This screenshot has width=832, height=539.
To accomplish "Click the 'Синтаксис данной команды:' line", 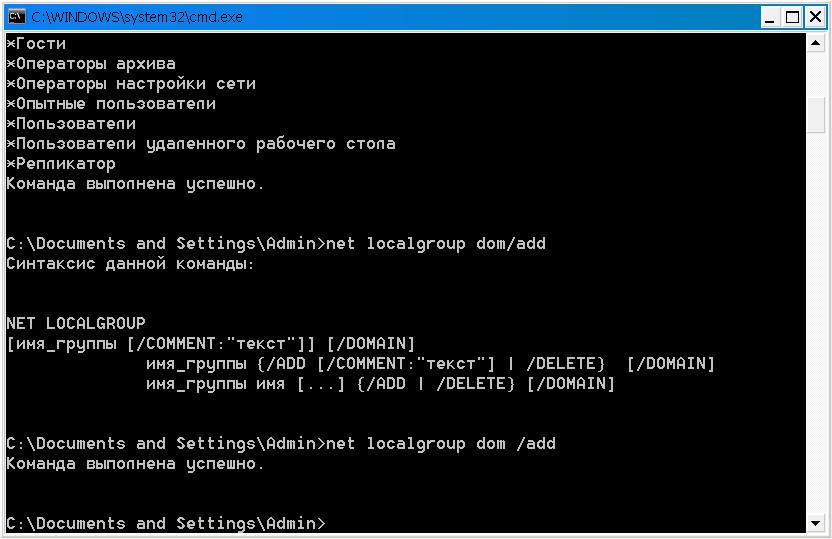I will point(131,264).
